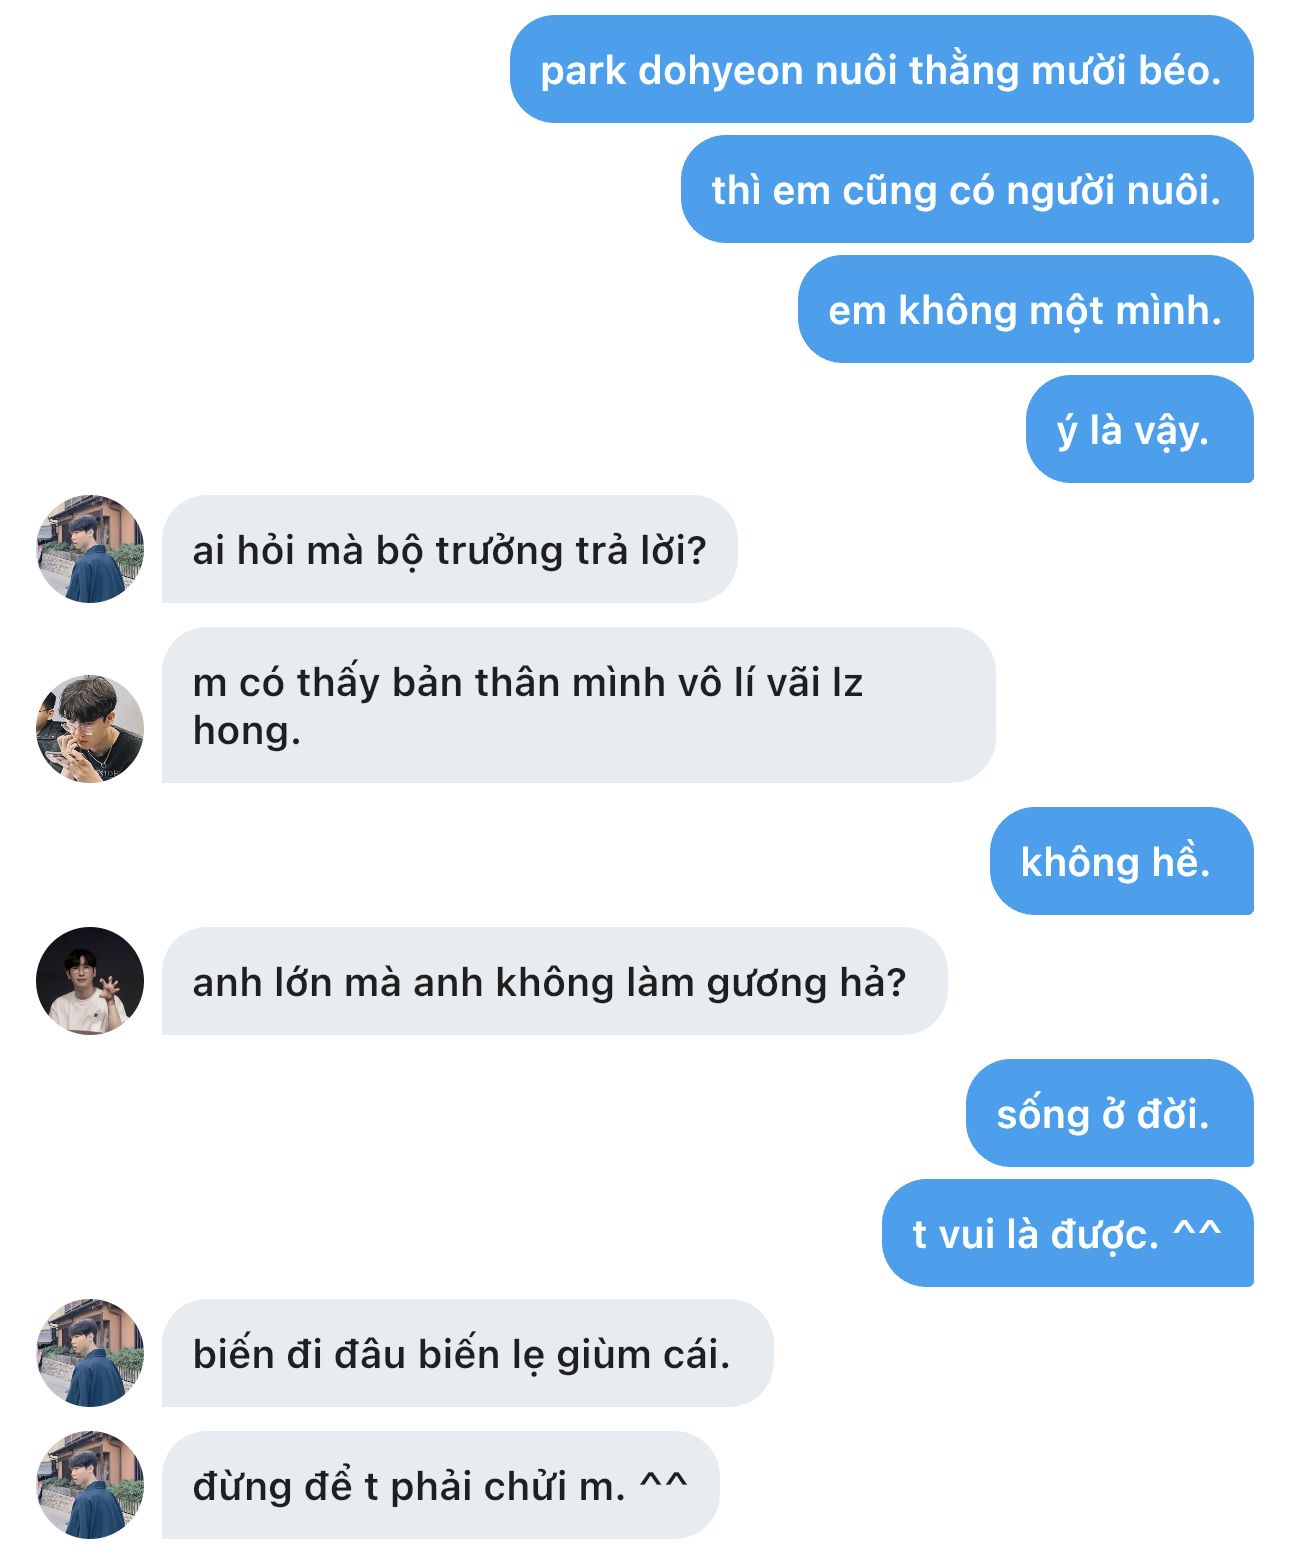Image resolution: width=1290 pixels, height=1563 pixels.
Task: Tap the "^^" emoticon in the last gray message
Action: click(663, 1481)
